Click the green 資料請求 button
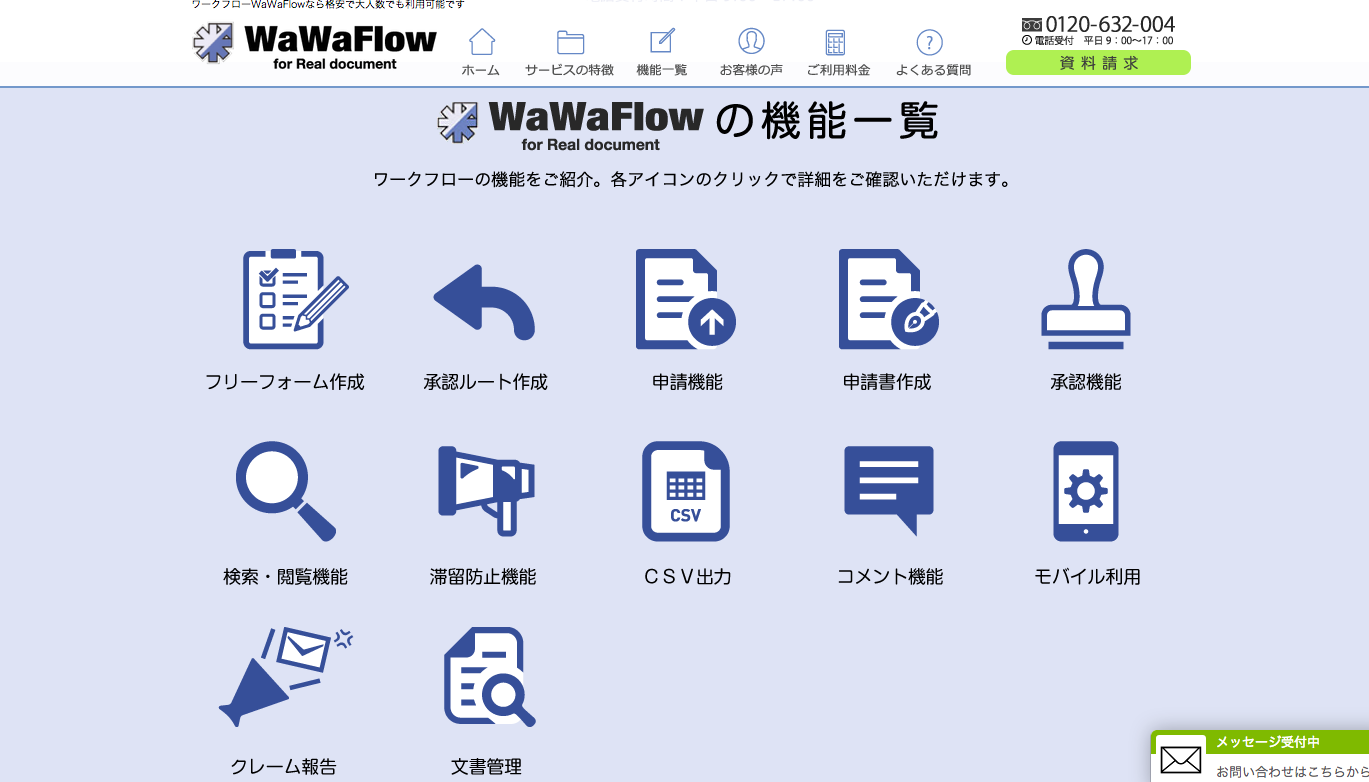 (1098, 63)
